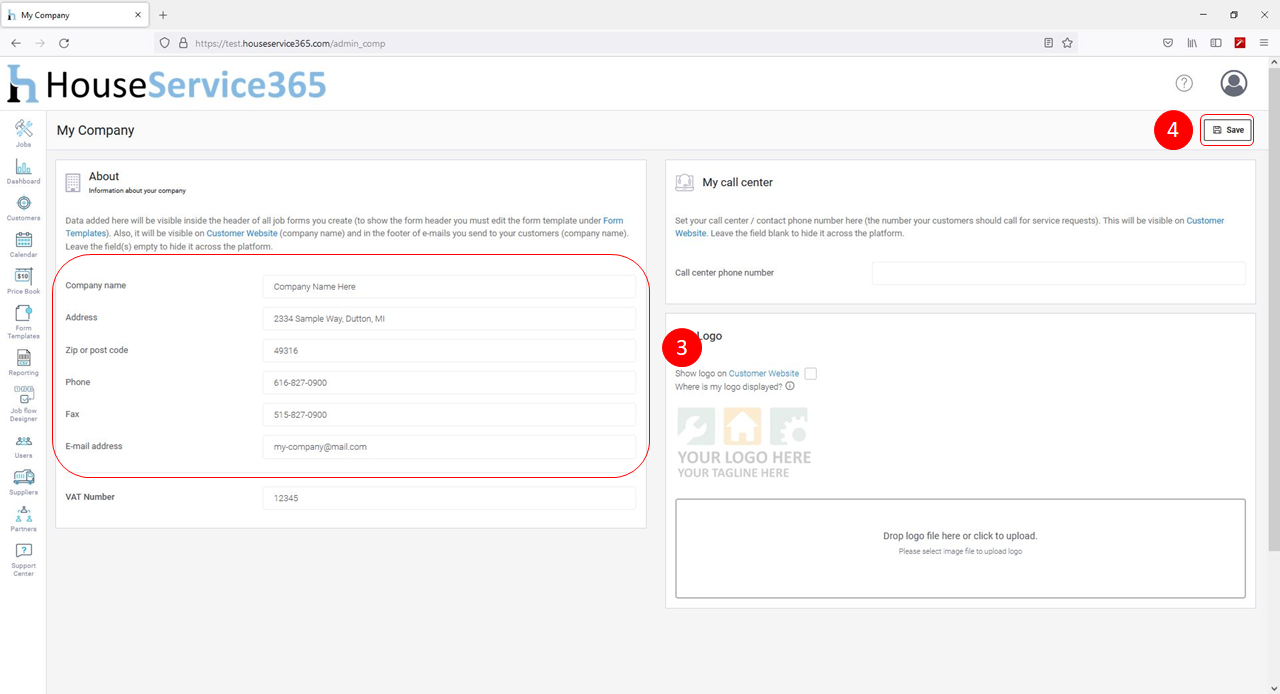Click the Save to Pocket toolbar icon
This screenshot has width=1280, height=694.
coord(1168,43)
